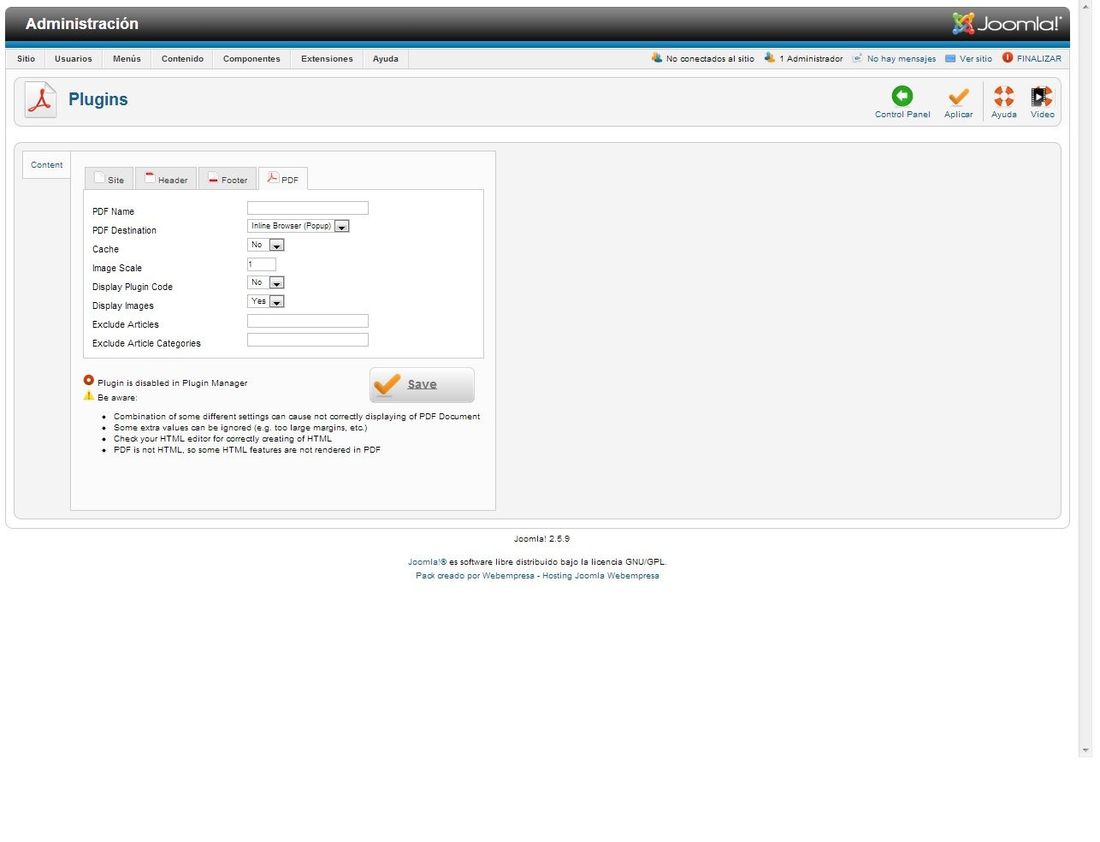The width and height of the screenshot is (1100, 842).
Task: Click the 'PDF Destination' label
Action: click(124, 230)
